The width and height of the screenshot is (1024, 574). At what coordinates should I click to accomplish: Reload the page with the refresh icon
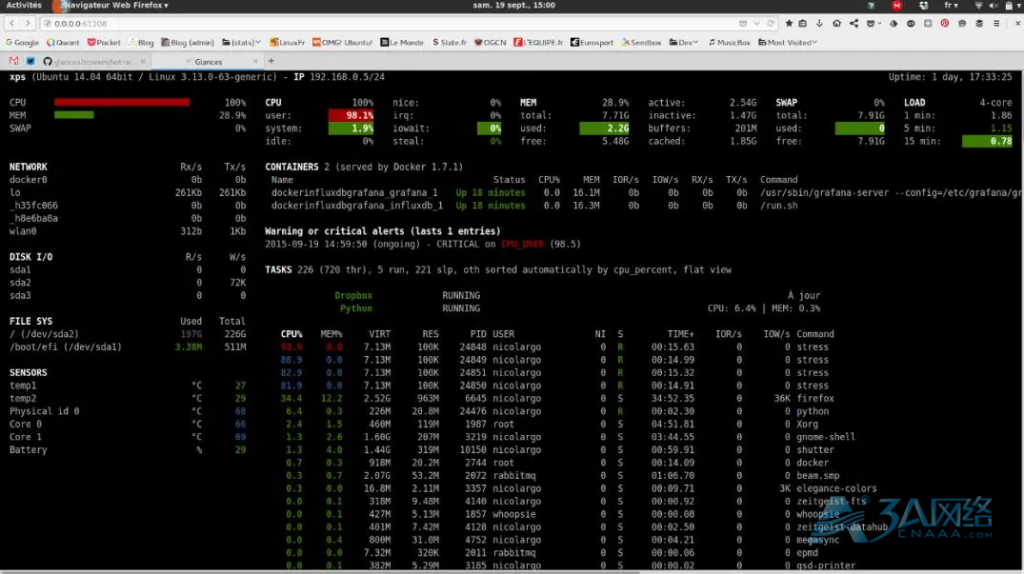pyautogui.click(x=771, y=24)
